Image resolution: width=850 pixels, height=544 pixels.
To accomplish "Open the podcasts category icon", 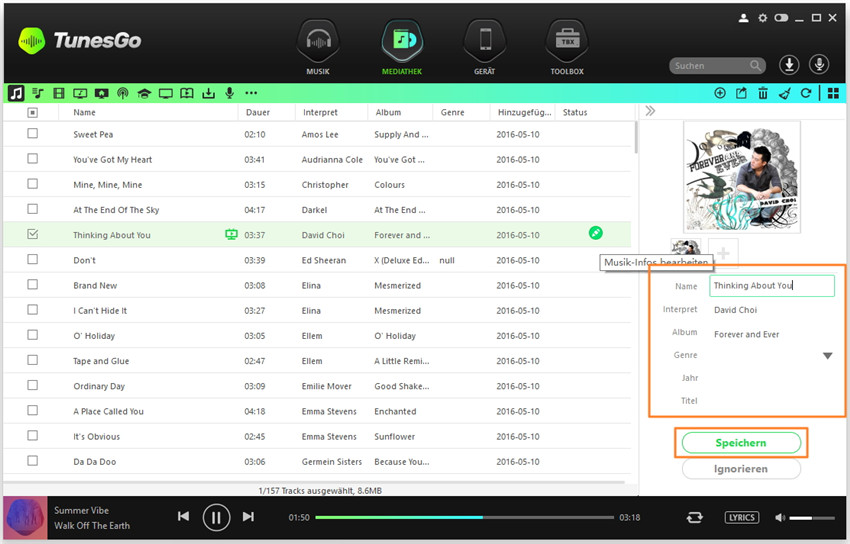I will tap(123, 93).
